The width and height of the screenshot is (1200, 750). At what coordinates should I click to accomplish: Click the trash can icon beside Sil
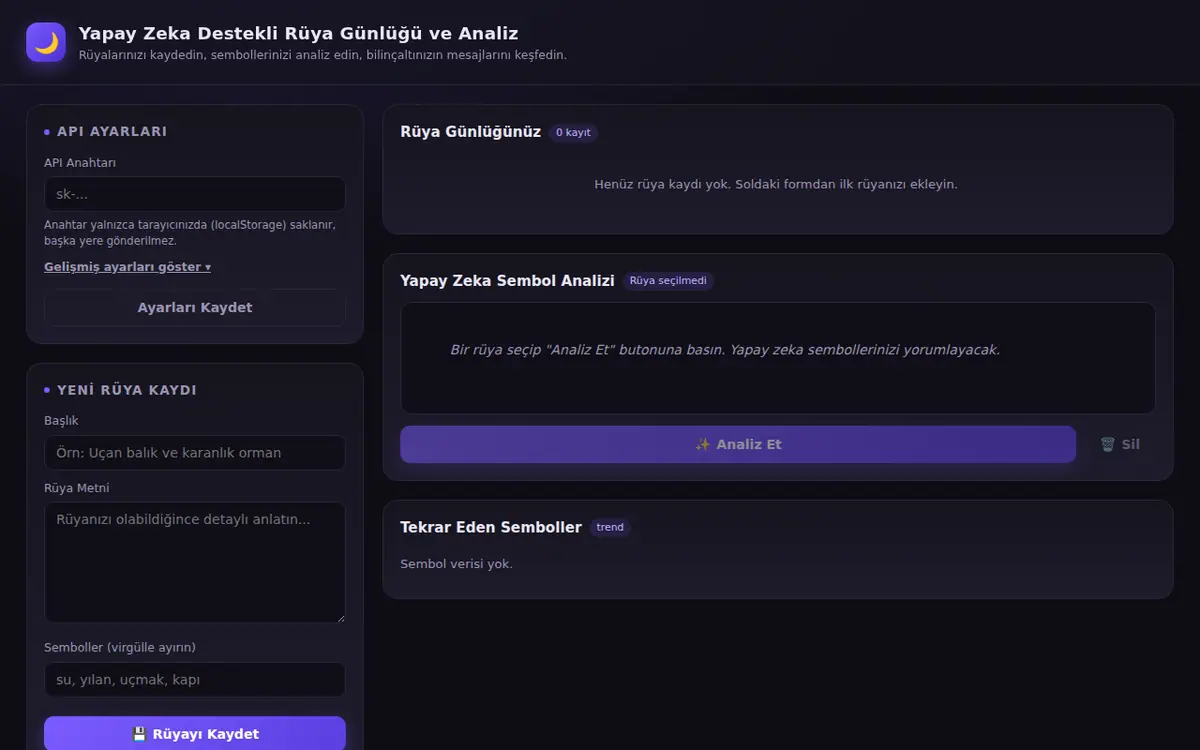pos(1107,444)
